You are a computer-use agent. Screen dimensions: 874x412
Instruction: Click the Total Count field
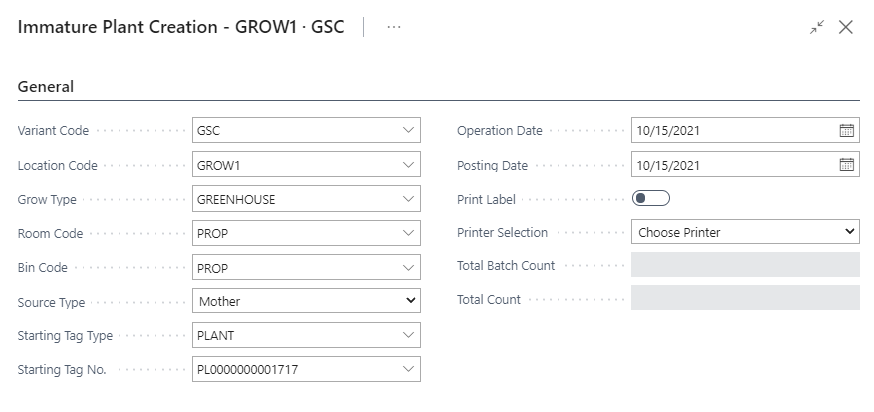746,298
